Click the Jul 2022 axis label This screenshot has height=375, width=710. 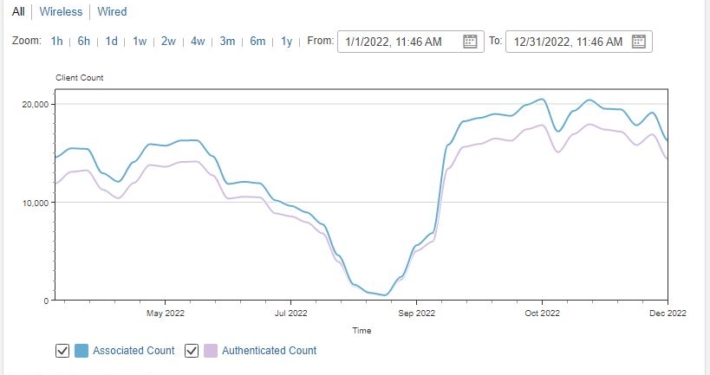point(291,313)
